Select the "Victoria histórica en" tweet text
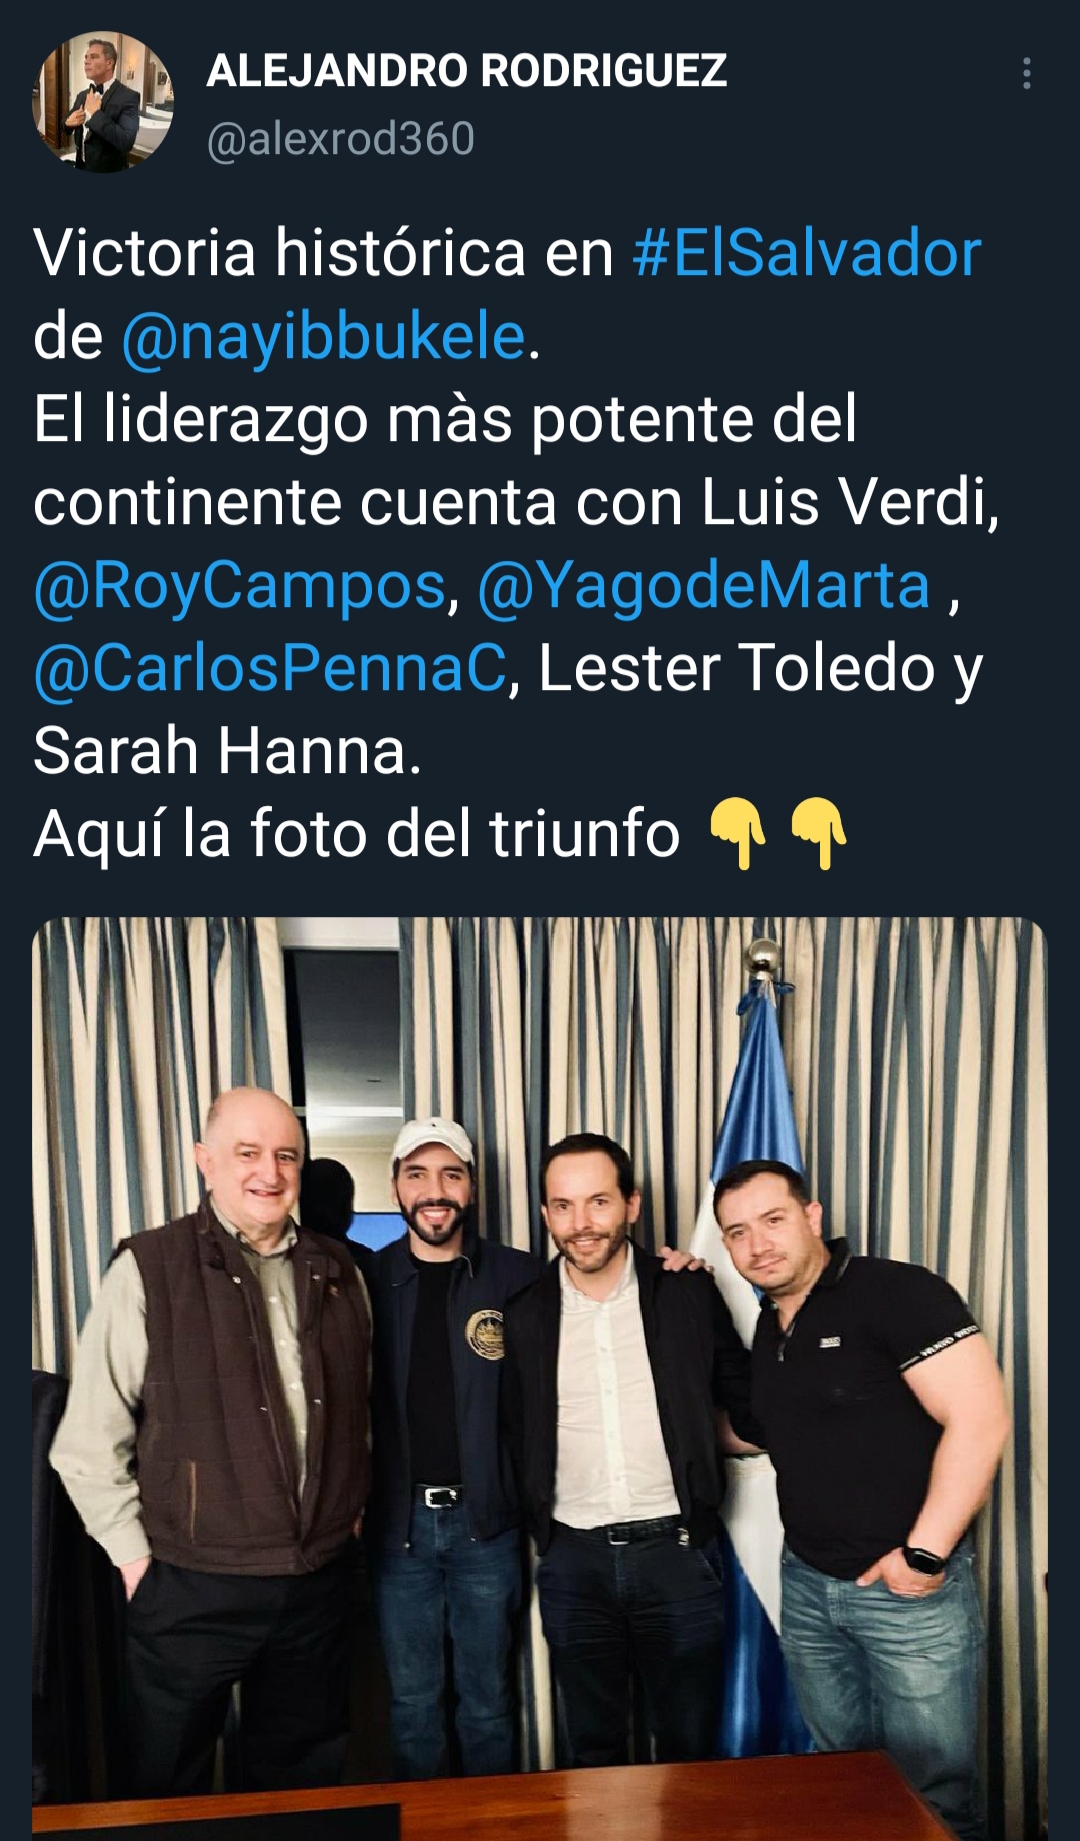This screenshot has height=1841, width=1080. 324,252
